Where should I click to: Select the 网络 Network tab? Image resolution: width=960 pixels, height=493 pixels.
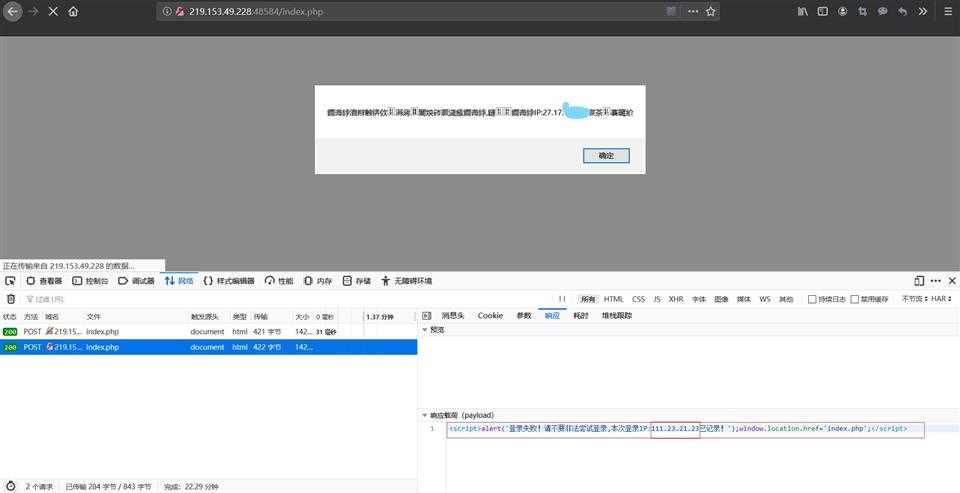point(179,281)
